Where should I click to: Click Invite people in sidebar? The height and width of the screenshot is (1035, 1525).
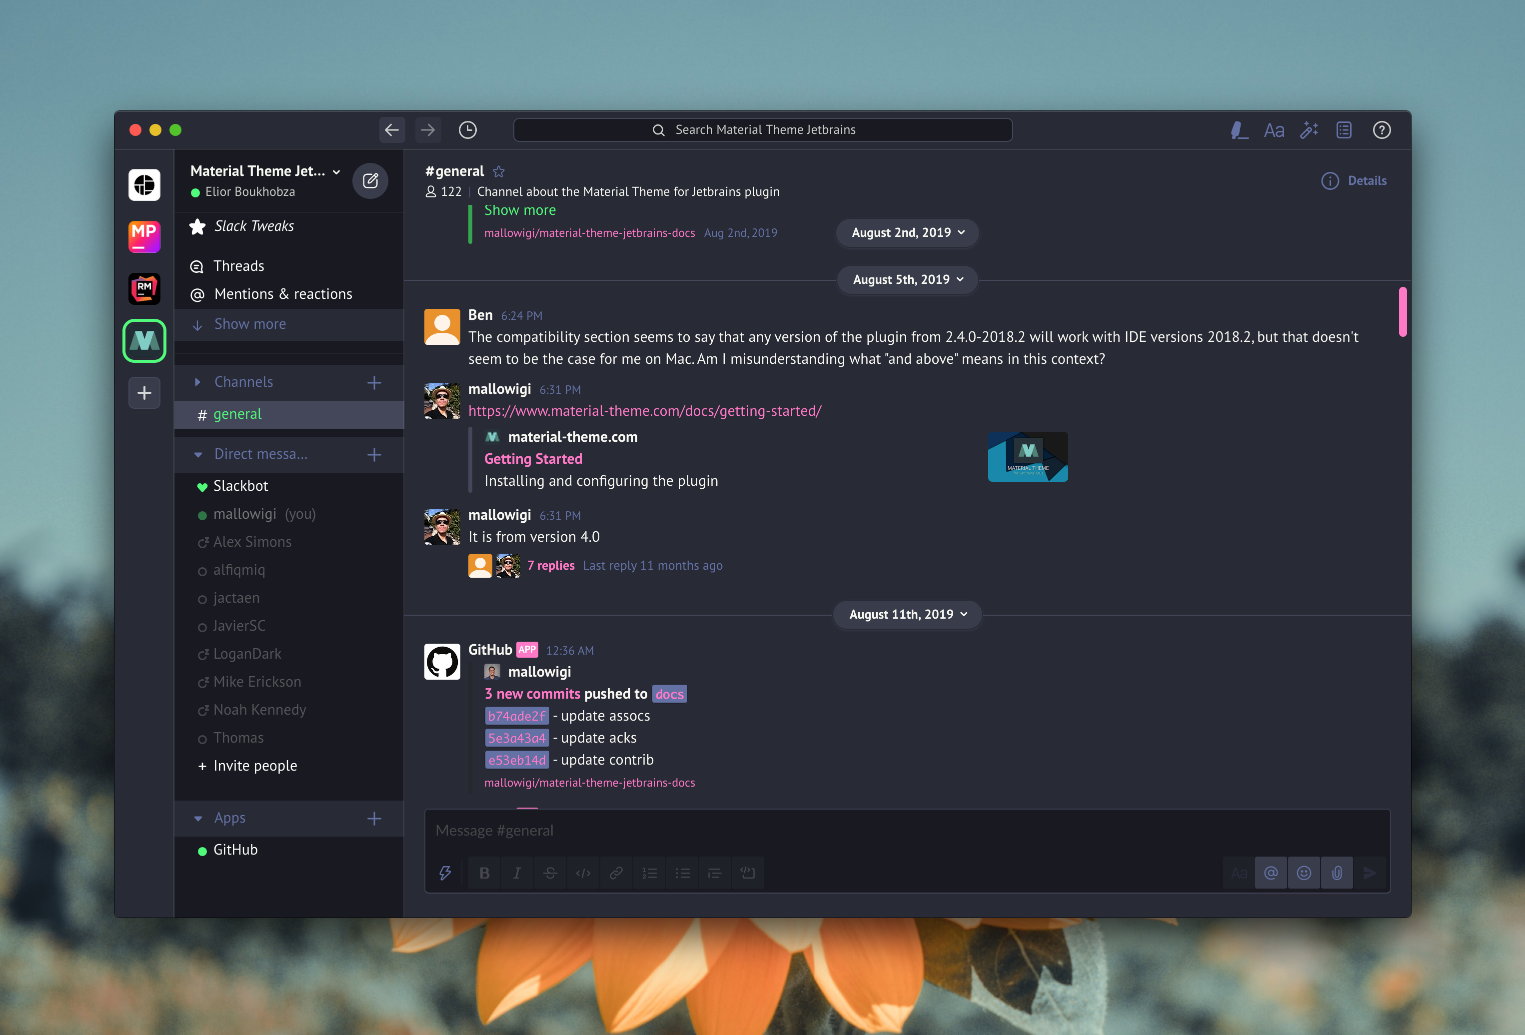tap(289, 766)
